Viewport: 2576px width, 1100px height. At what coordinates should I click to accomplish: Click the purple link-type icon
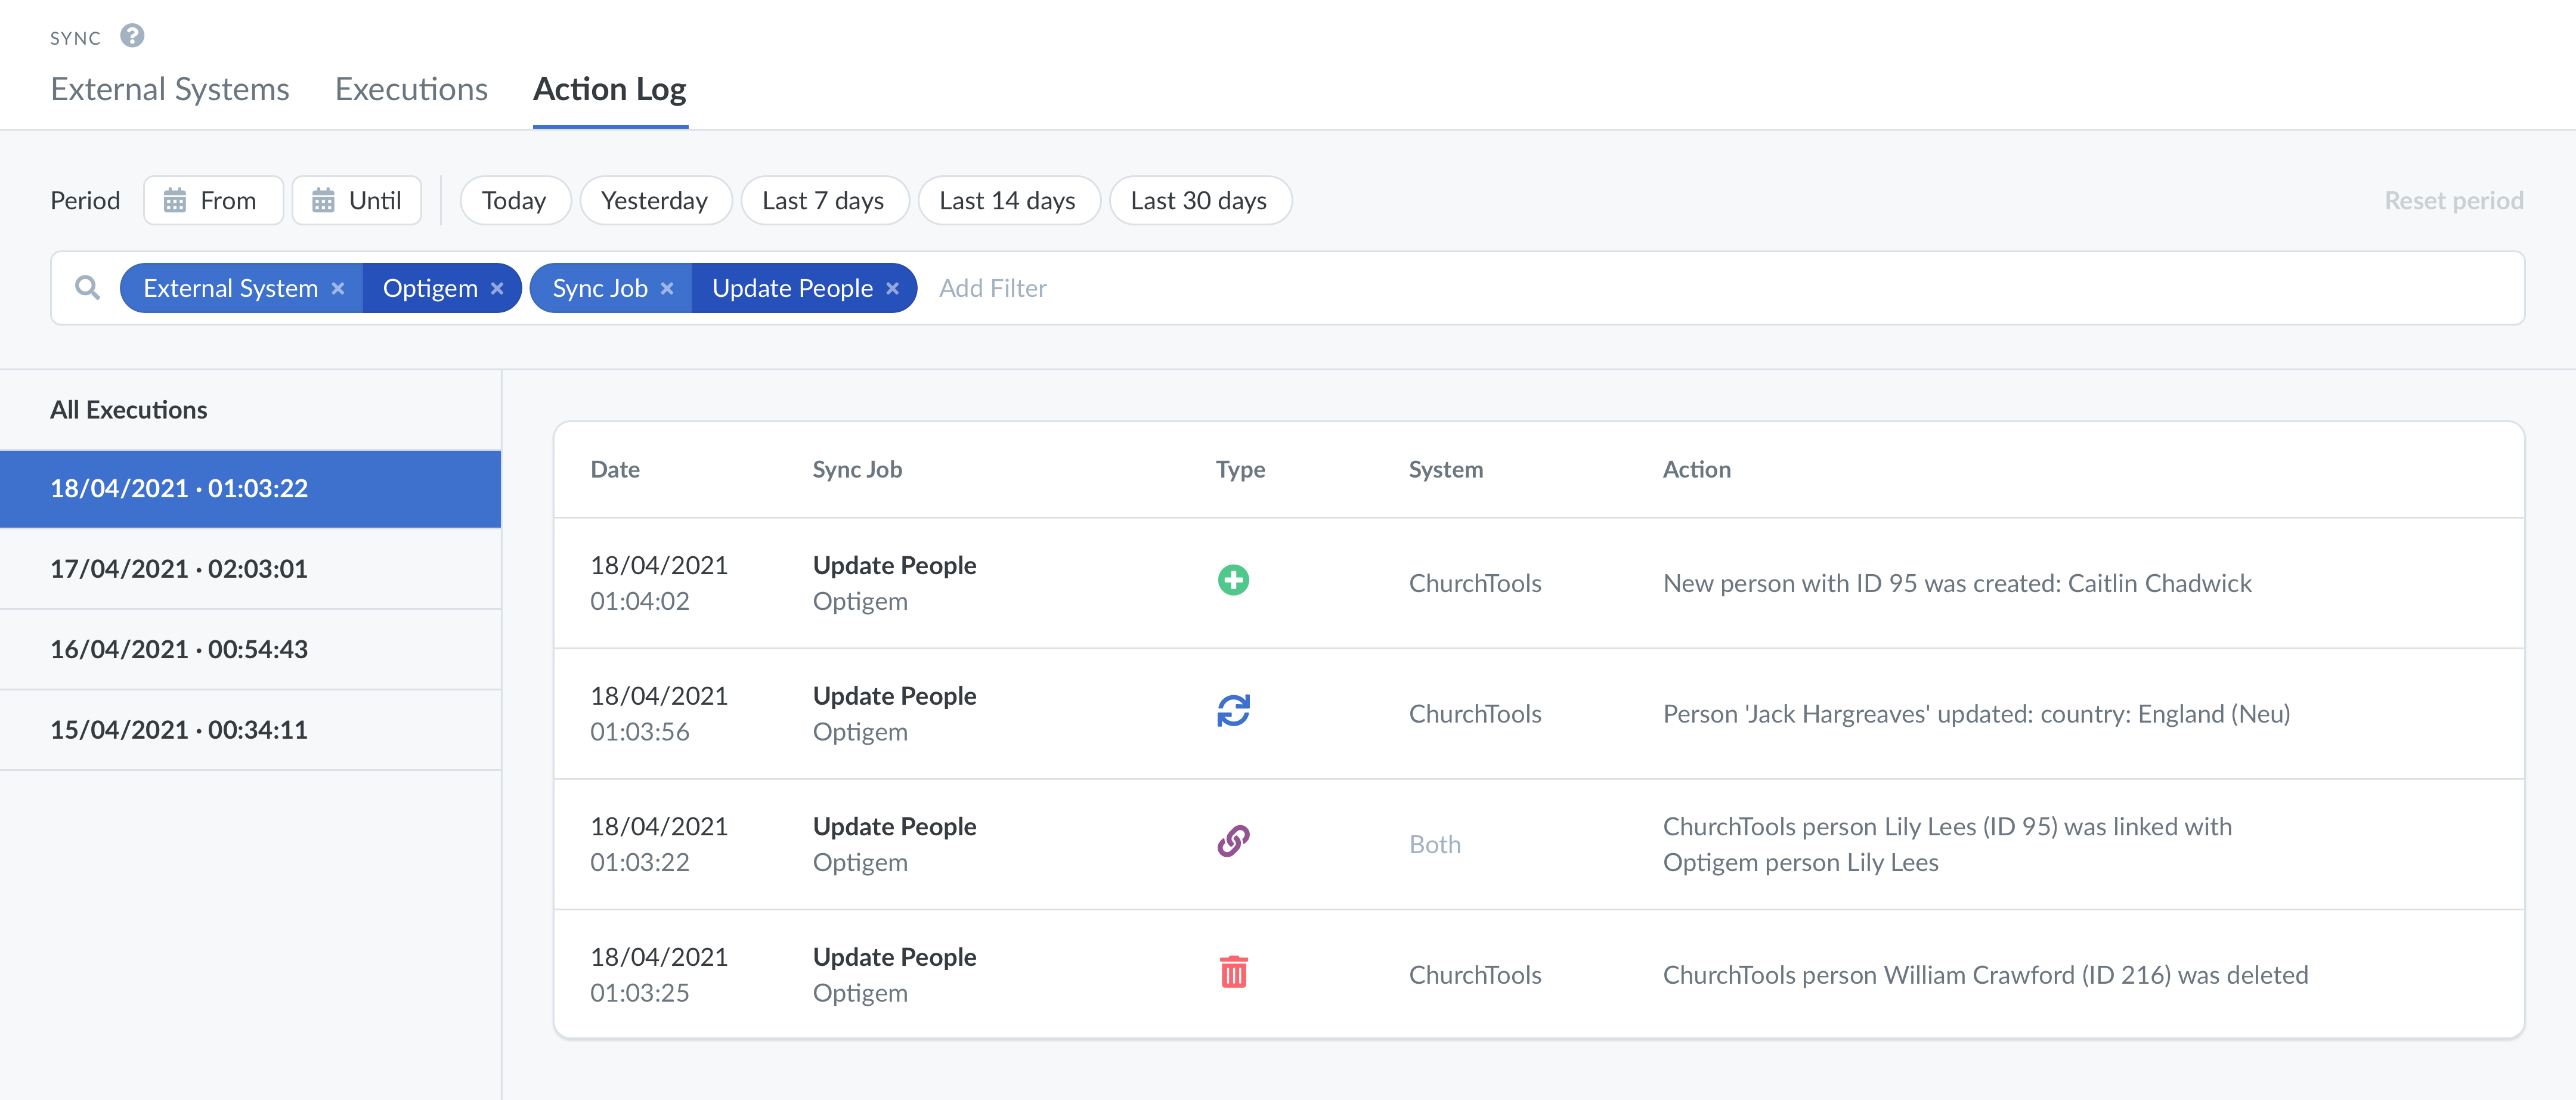point(1233,842)
